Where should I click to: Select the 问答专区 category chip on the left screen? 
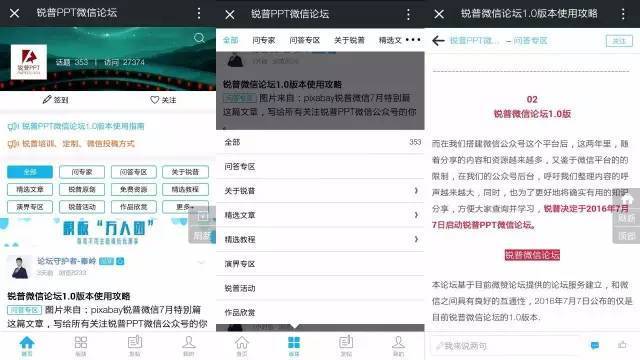tap(133, 172)
